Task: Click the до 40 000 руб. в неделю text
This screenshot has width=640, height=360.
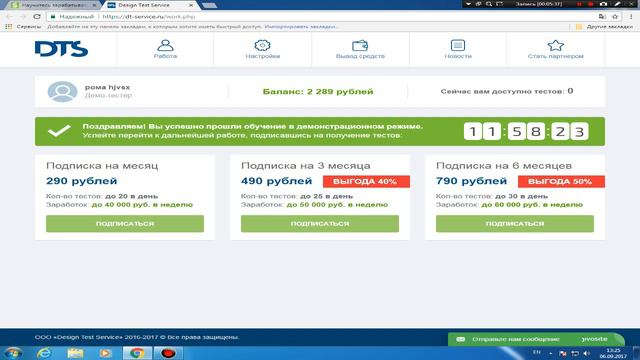Action: click(142, 204)
